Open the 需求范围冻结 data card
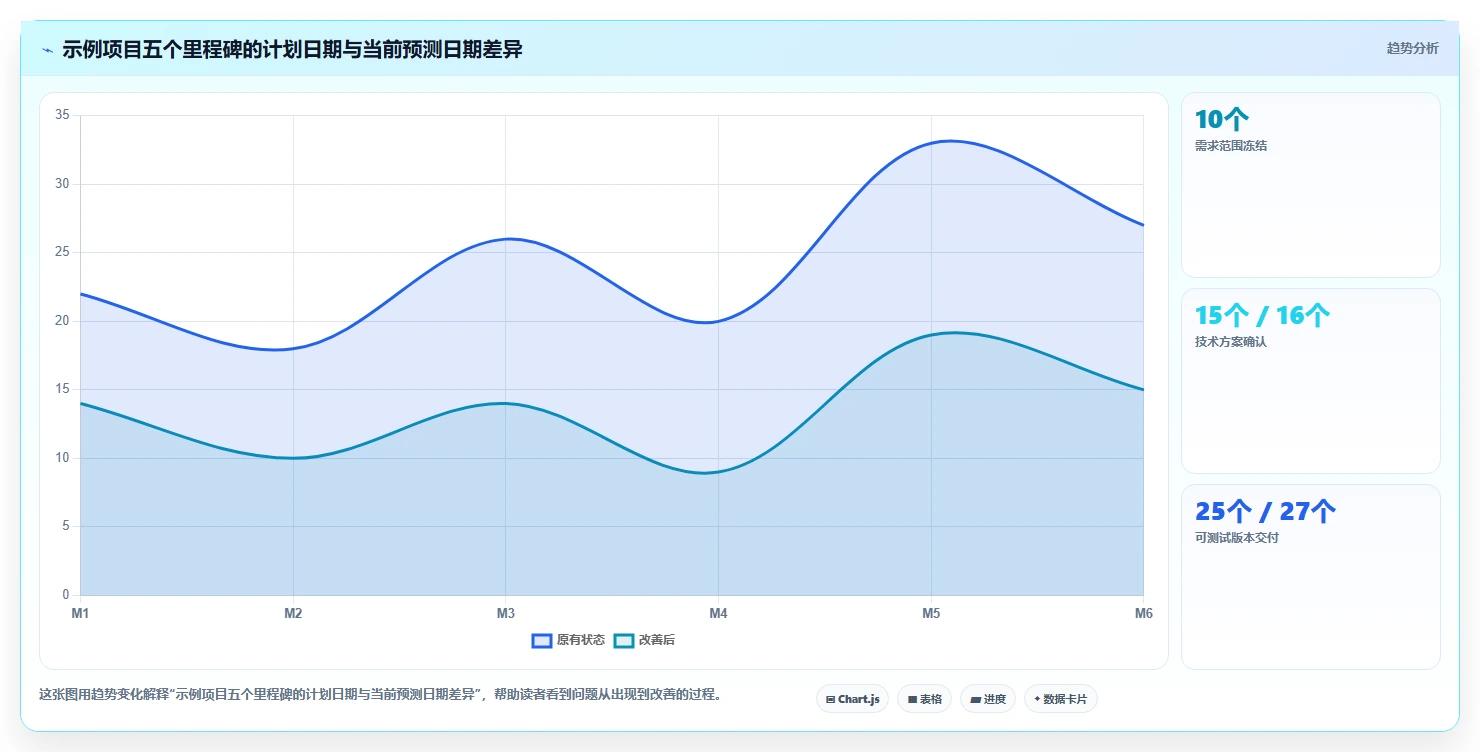This screenshot has width=1480, height=752. pyautogui.click(x=1310, y=185)
